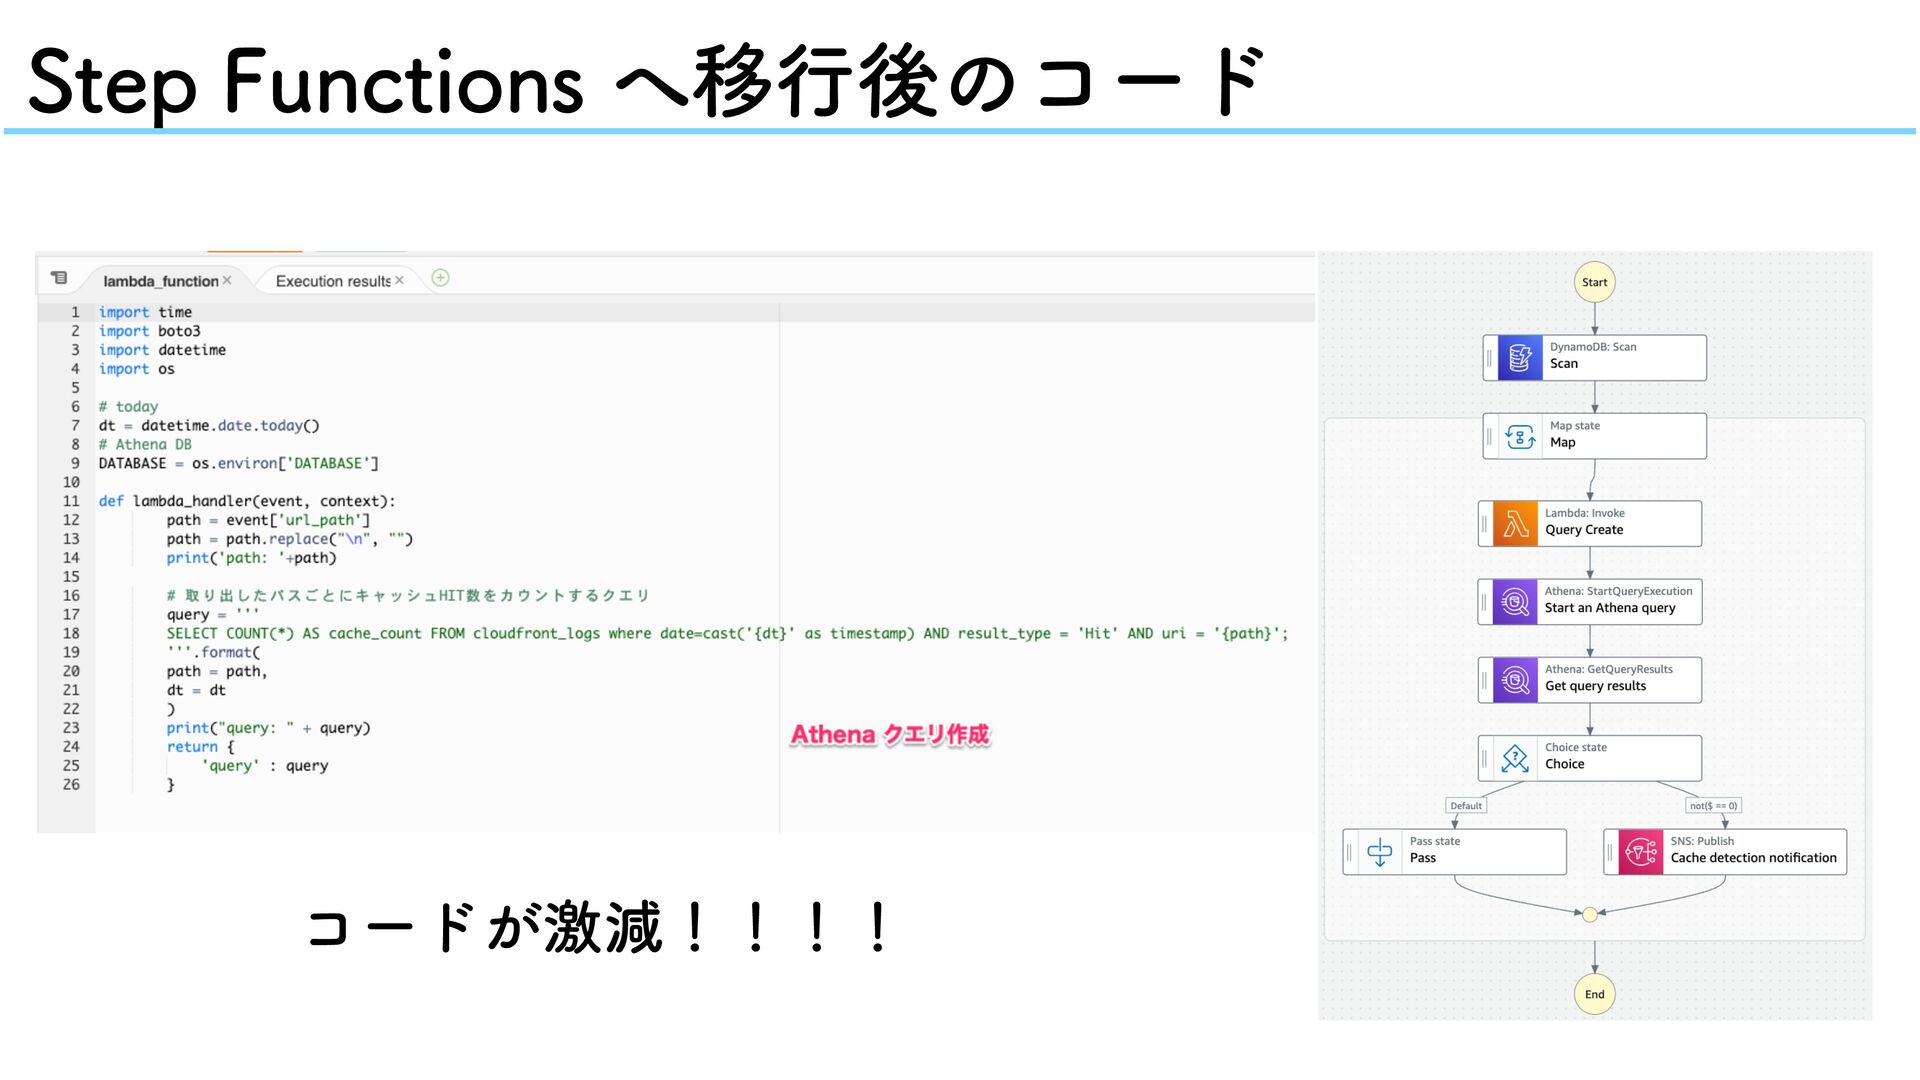Select the DynamoDB Scan state icon
Screen dimensions: 1920x1080
1520,358
